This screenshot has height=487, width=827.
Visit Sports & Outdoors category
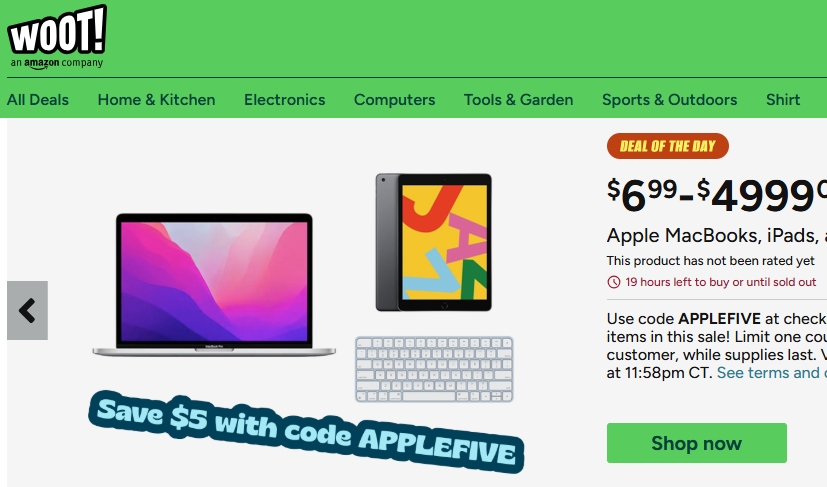669,100
